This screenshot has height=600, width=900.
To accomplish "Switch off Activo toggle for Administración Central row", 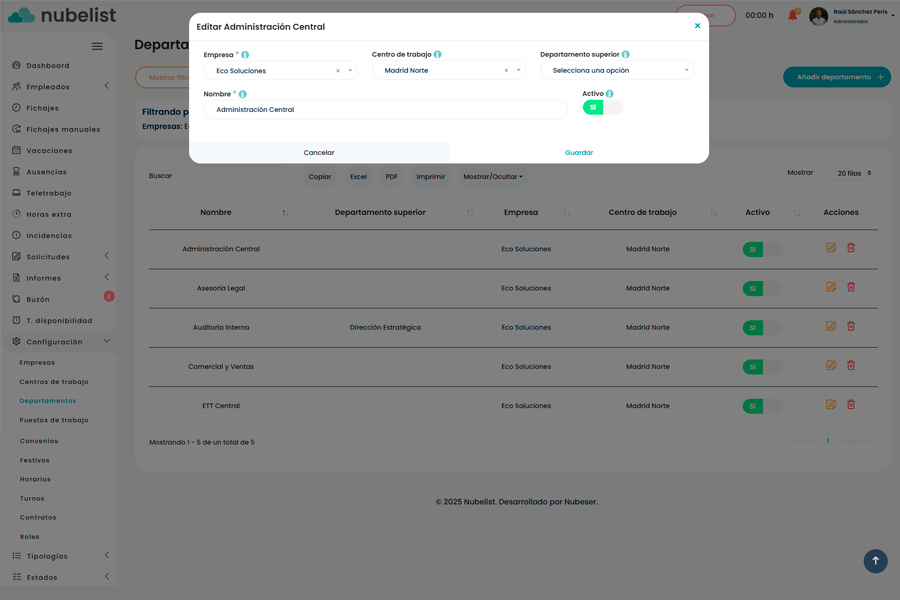I will [762, 249].
